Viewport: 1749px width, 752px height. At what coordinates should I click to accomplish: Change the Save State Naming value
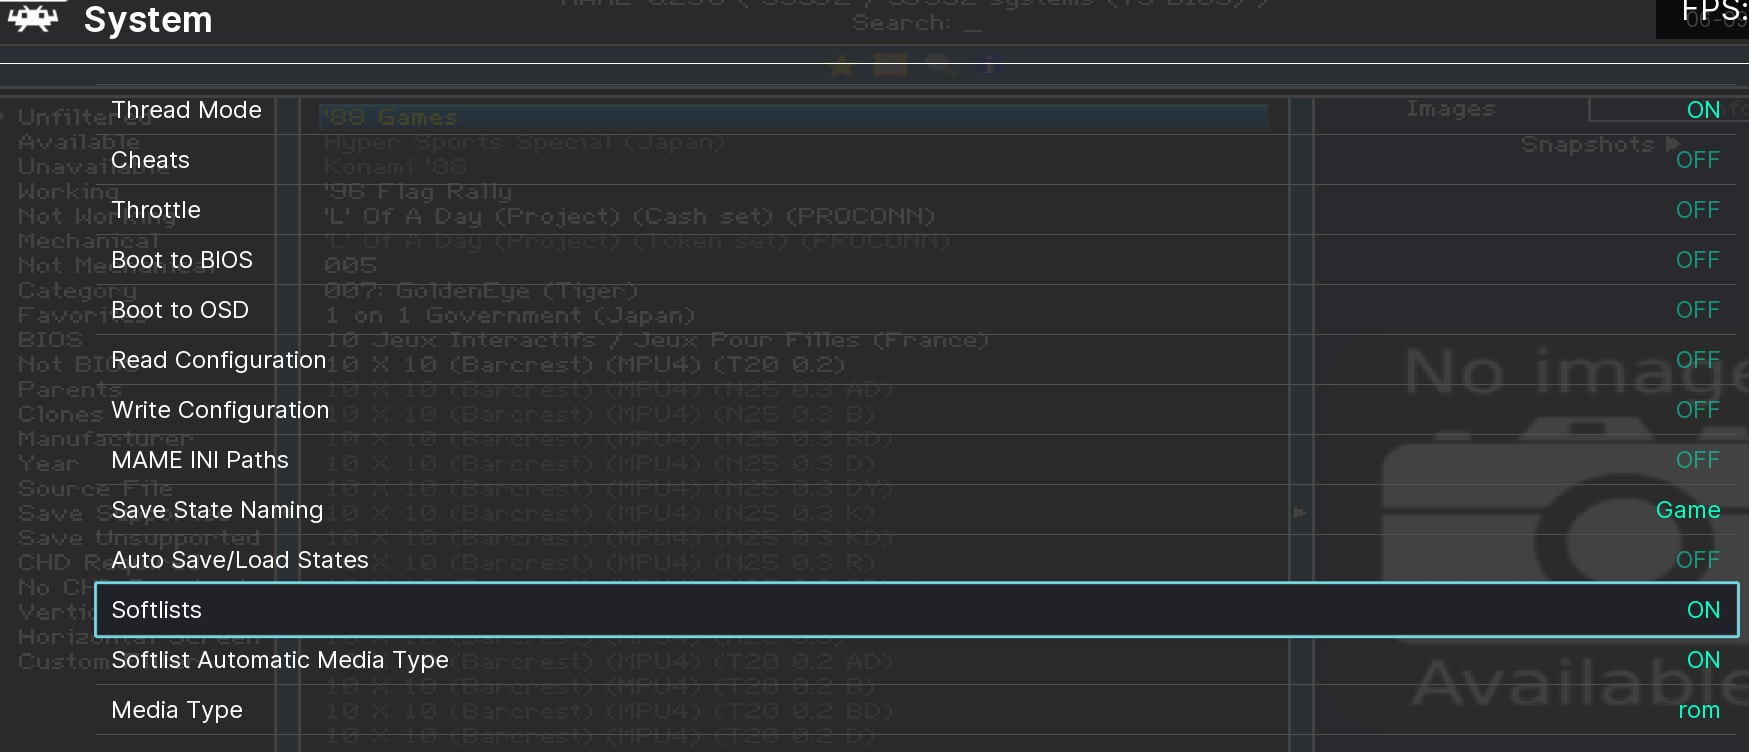click(x=917, y=510)
